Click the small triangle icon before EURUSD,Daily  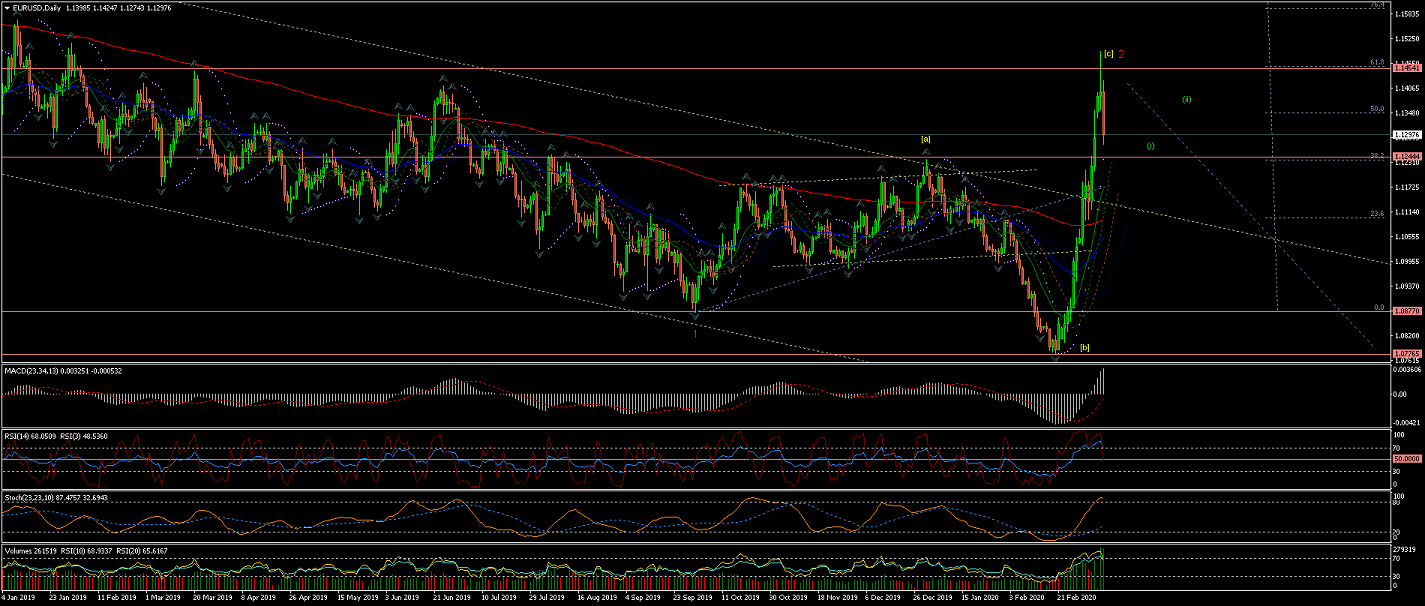click(x=8, y=7)
